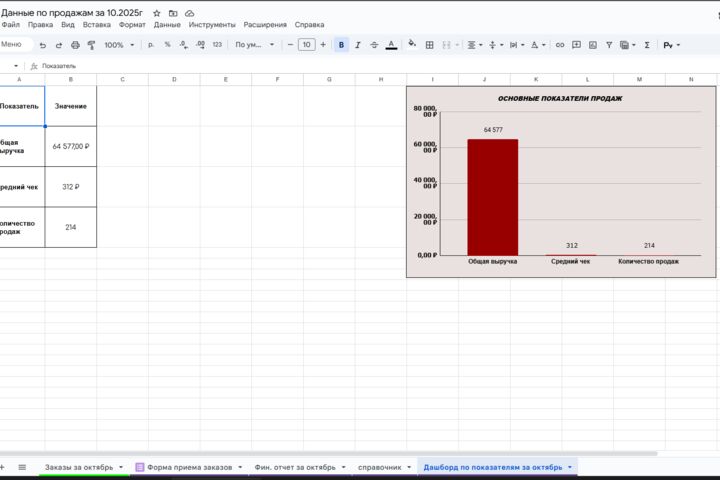
Task: Click the Меню search box
Action: [16, 45]
